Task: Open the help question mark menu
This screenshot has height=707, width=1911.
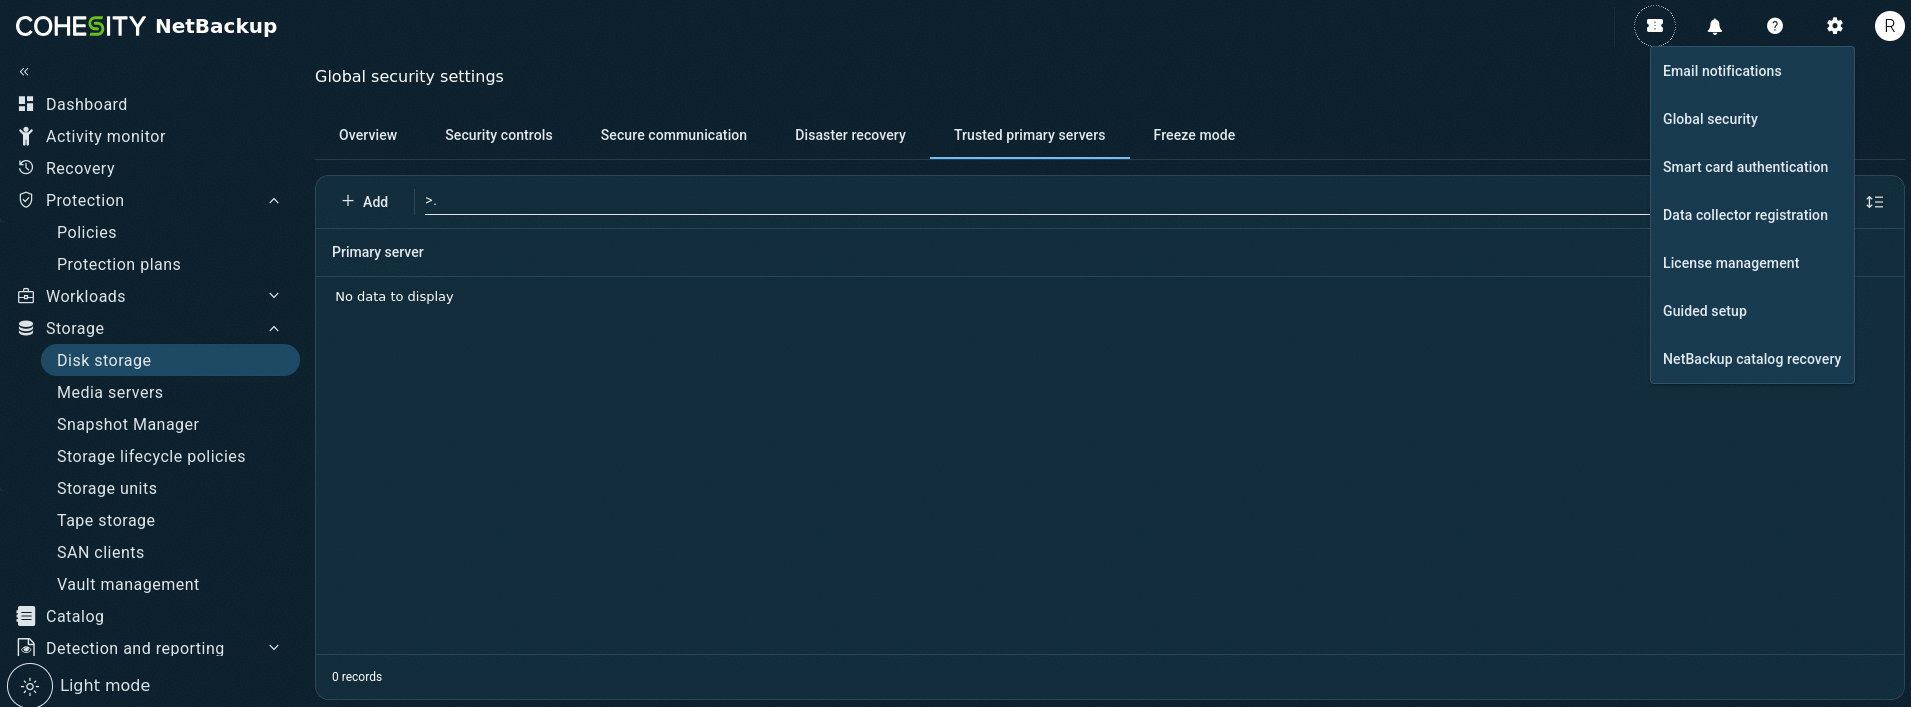Action: pyautogui.click(x=1775, y=26)
